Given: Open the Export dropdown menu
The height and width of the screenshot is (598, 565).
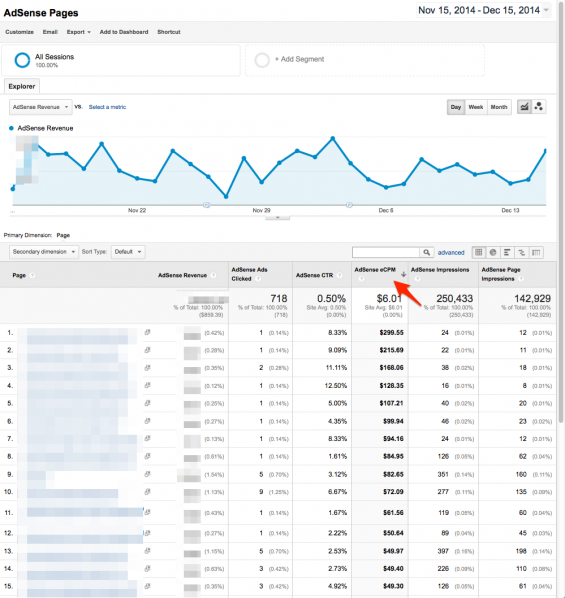Looking at the screenshot, I should point(79,32).
